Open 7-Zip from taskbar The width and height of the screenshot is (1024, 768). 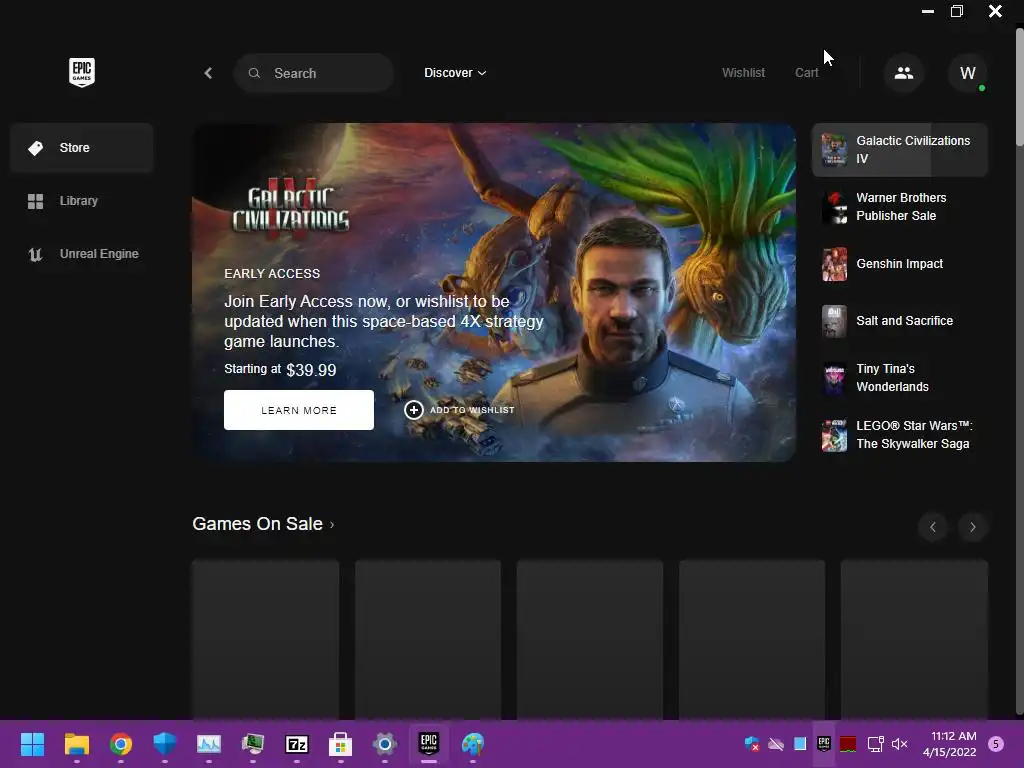click(x=296, y=744)
